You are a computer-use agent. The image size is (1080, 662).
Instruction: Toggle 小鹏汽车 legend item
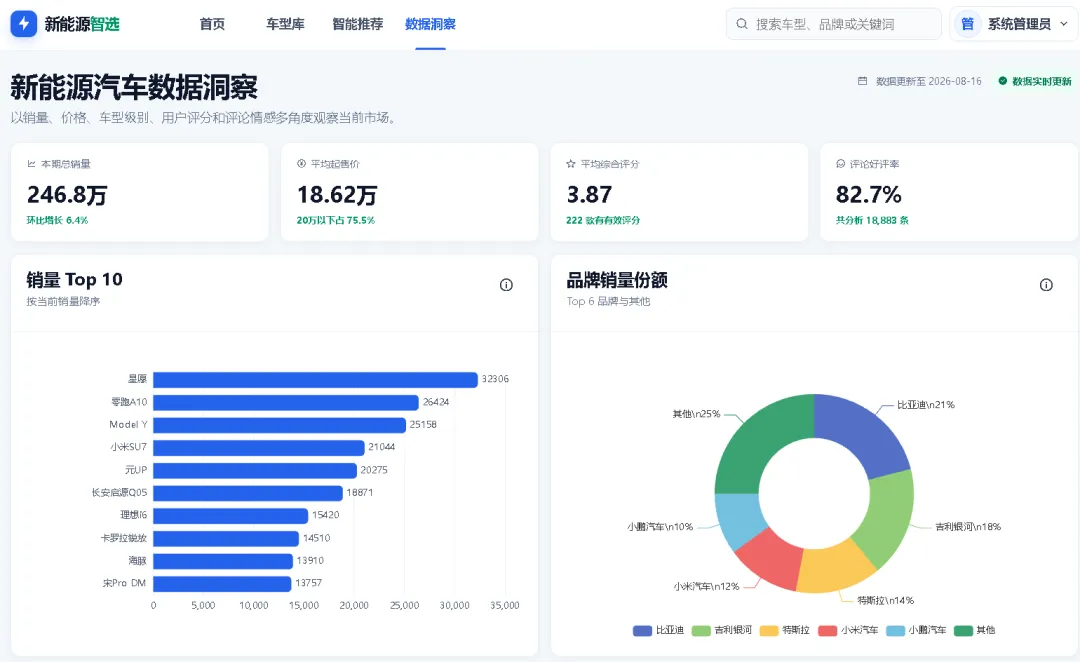[x=916, y=630]
